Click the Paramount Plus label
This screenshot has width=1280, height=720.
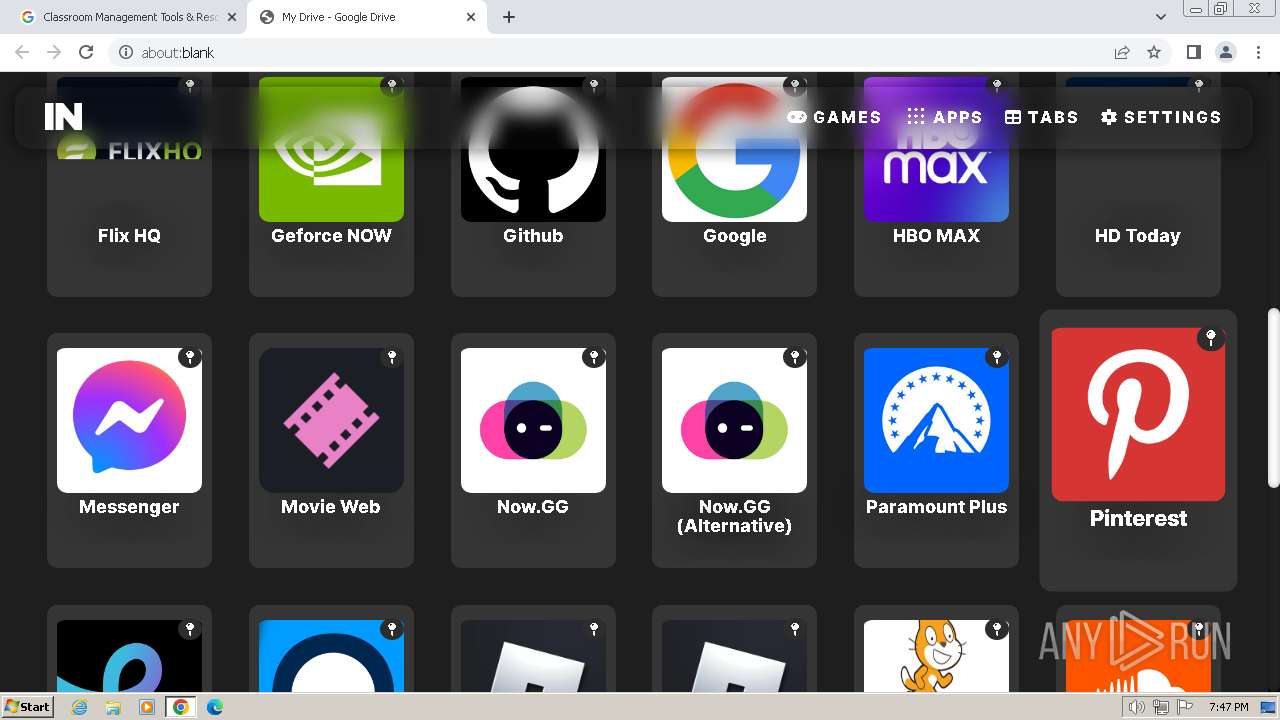(x=936, y=507)
